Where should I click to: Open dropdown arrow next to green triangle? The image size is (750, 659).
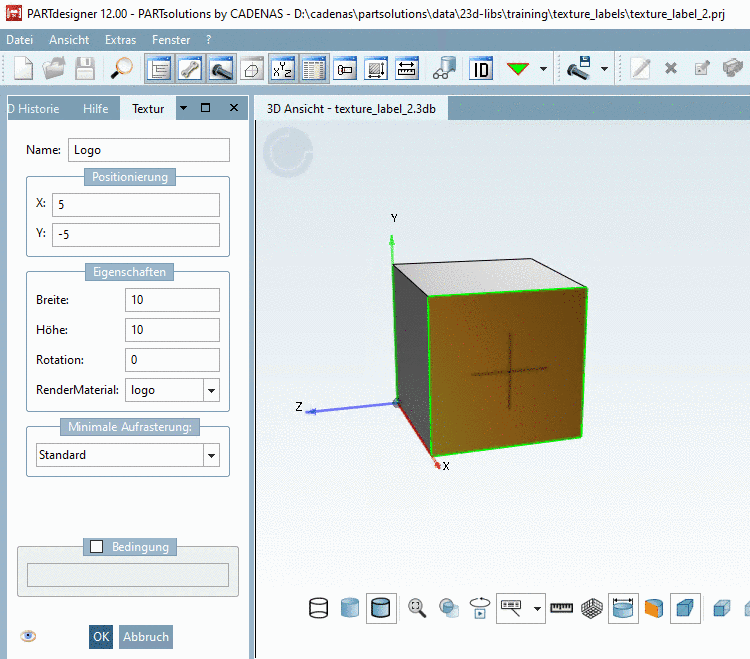(x=544, y=69)
